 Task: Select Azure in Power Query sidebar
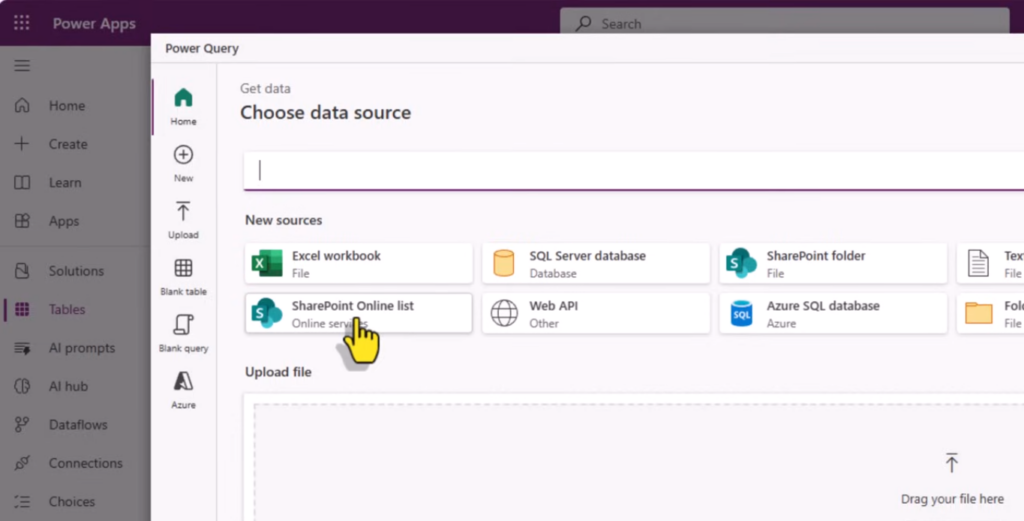(x=184, y=390)
